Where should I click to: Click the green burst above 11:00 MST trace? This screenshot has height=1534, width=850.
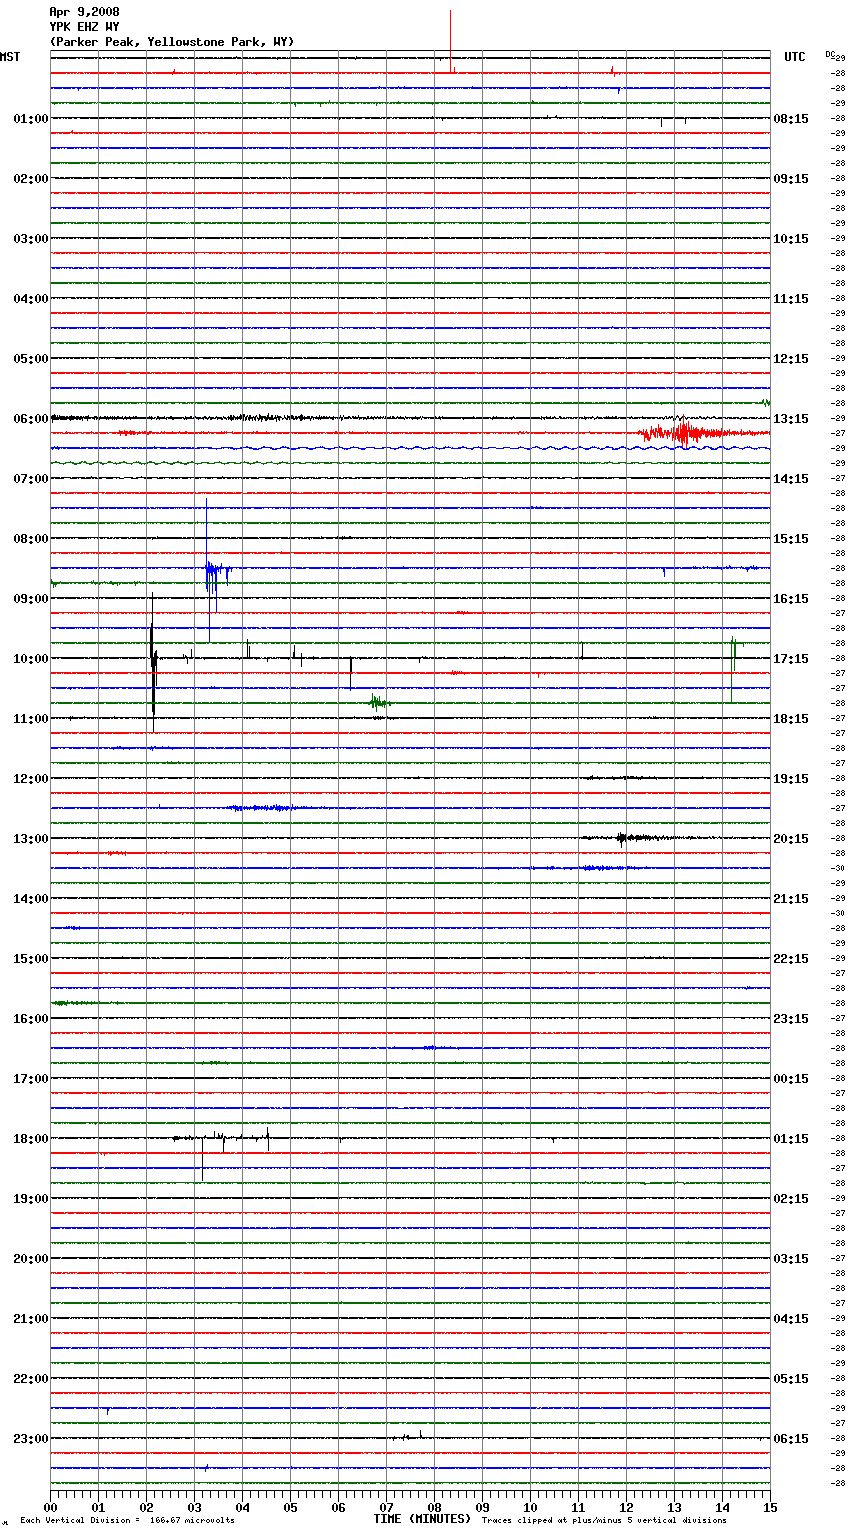tap(378, 703)
